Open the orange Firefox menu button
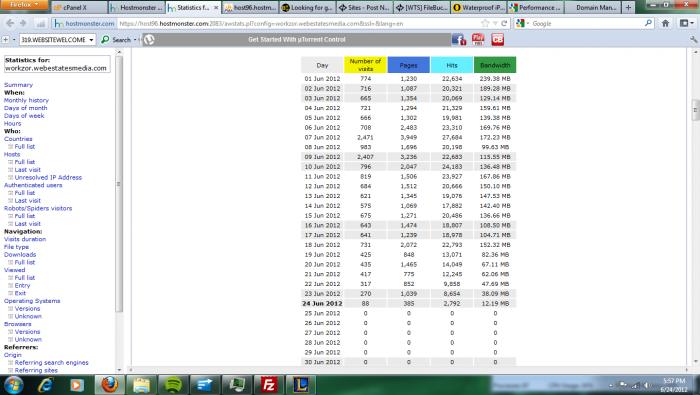Screen dimensions: 700x395 [24, 5]
